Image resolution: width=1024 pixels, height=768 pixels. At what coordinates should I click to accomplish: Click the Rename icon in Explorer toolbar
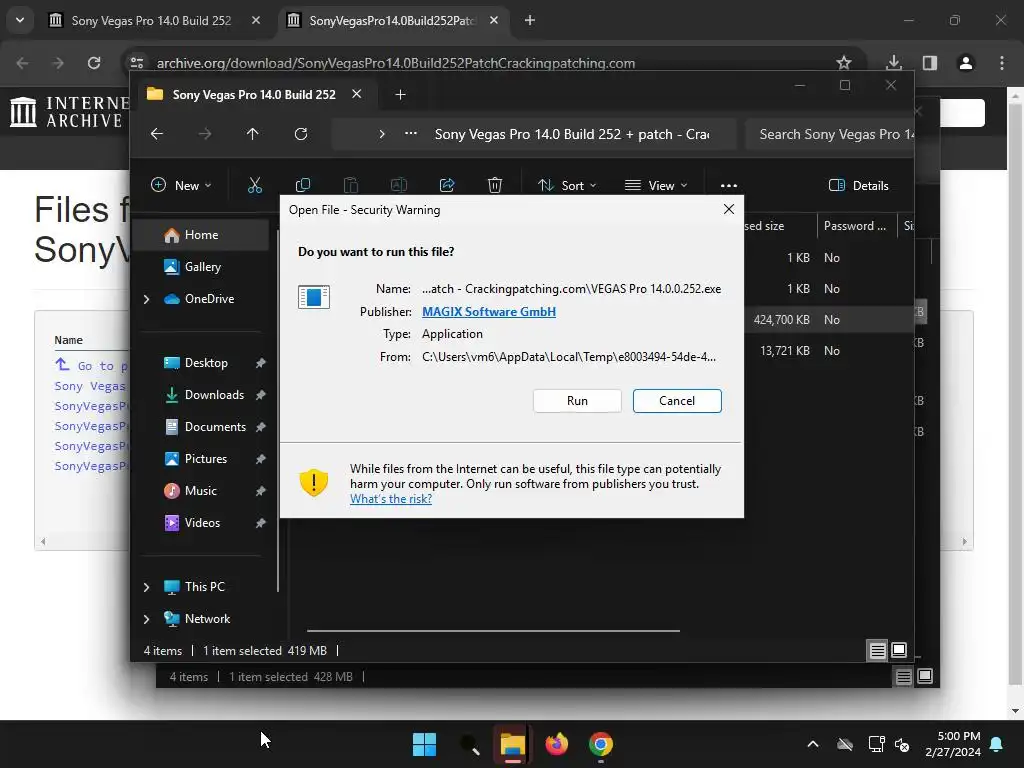point(398,185)
